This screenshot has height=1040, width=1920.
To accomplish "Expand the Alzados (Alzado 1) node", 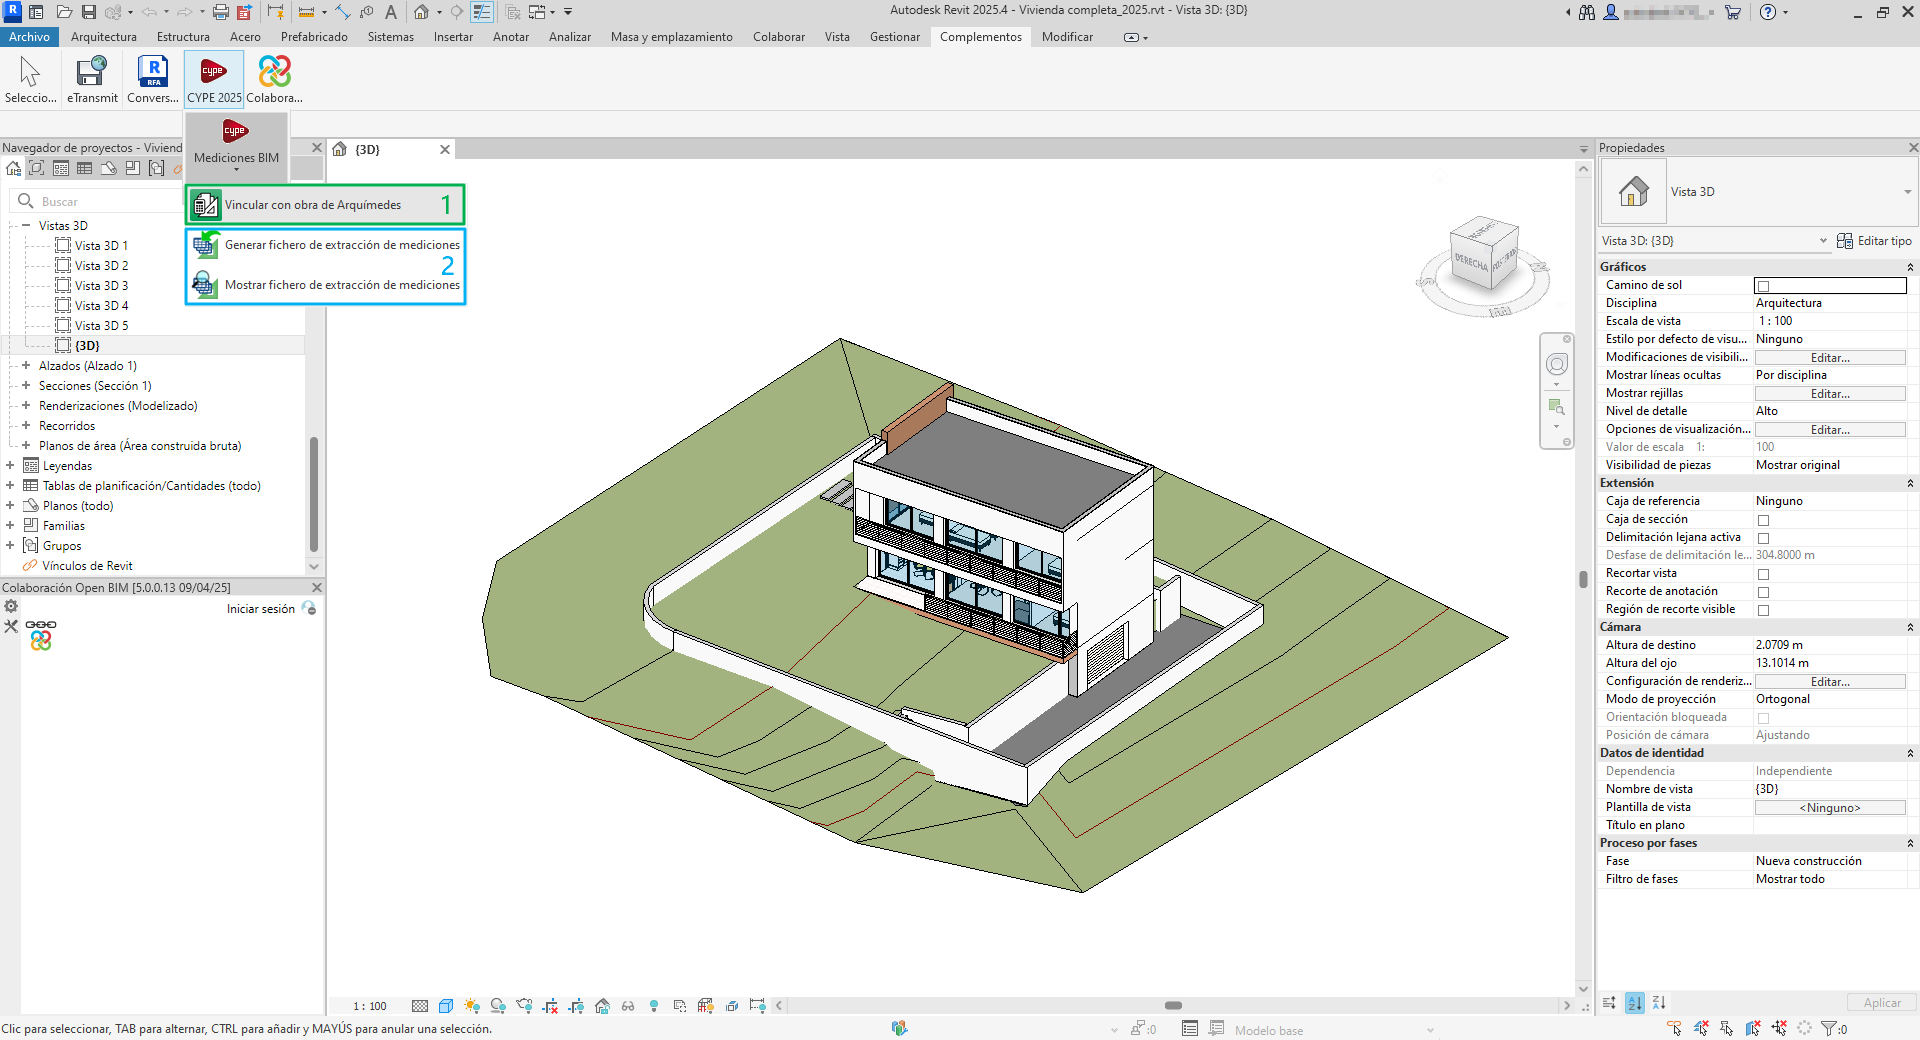I will coord(26,366).
